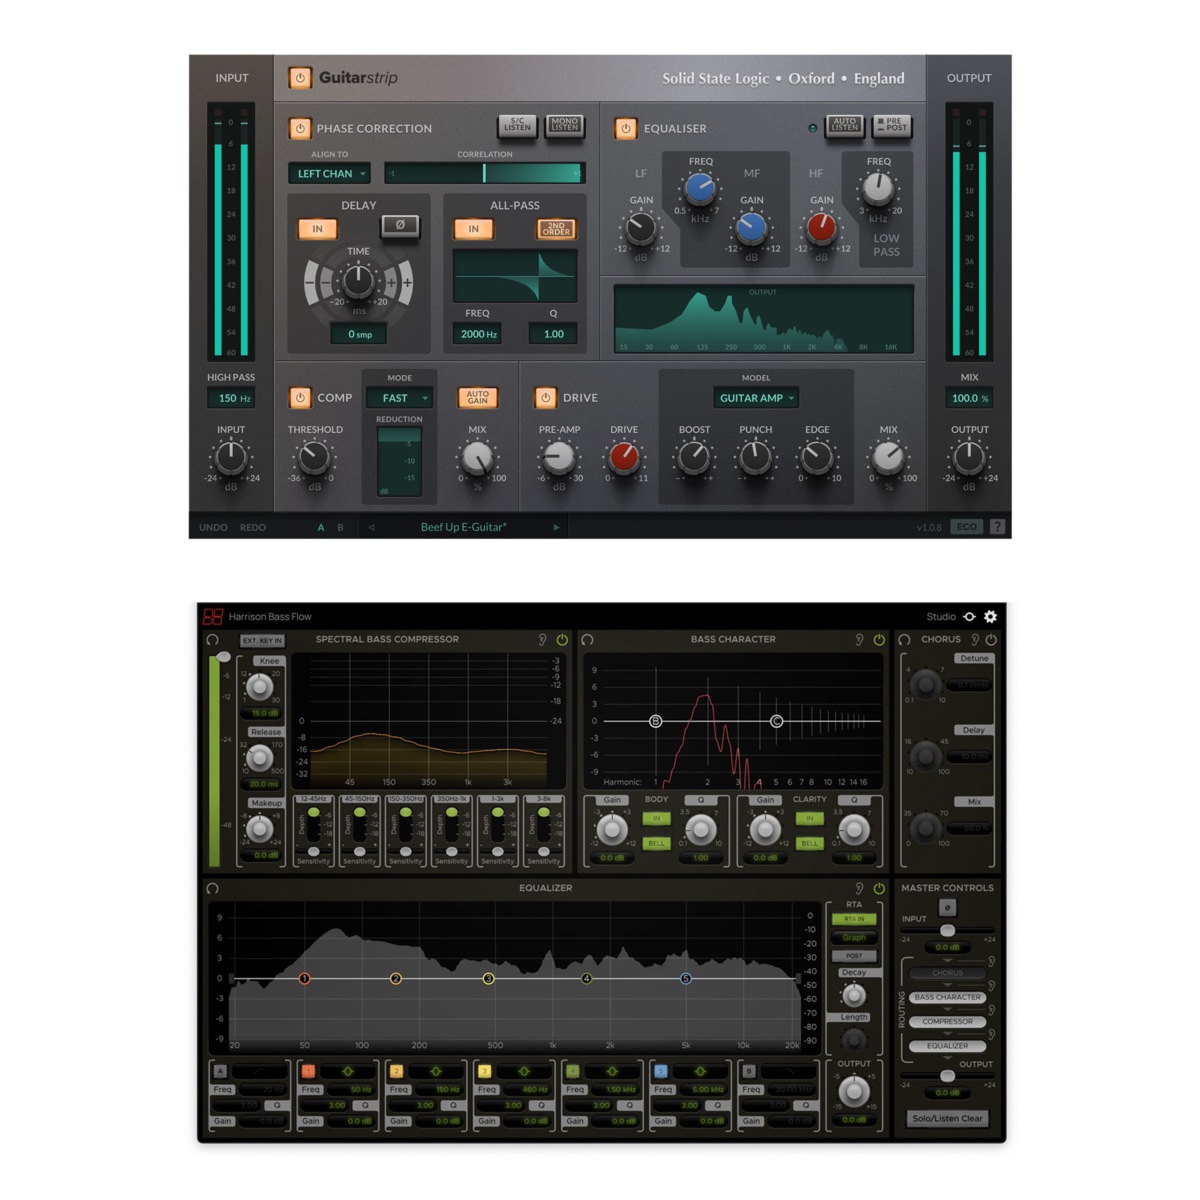Go to next preset arrow in Guitarstrip
Screen dimensions: 1200x1200
(556, 527)
